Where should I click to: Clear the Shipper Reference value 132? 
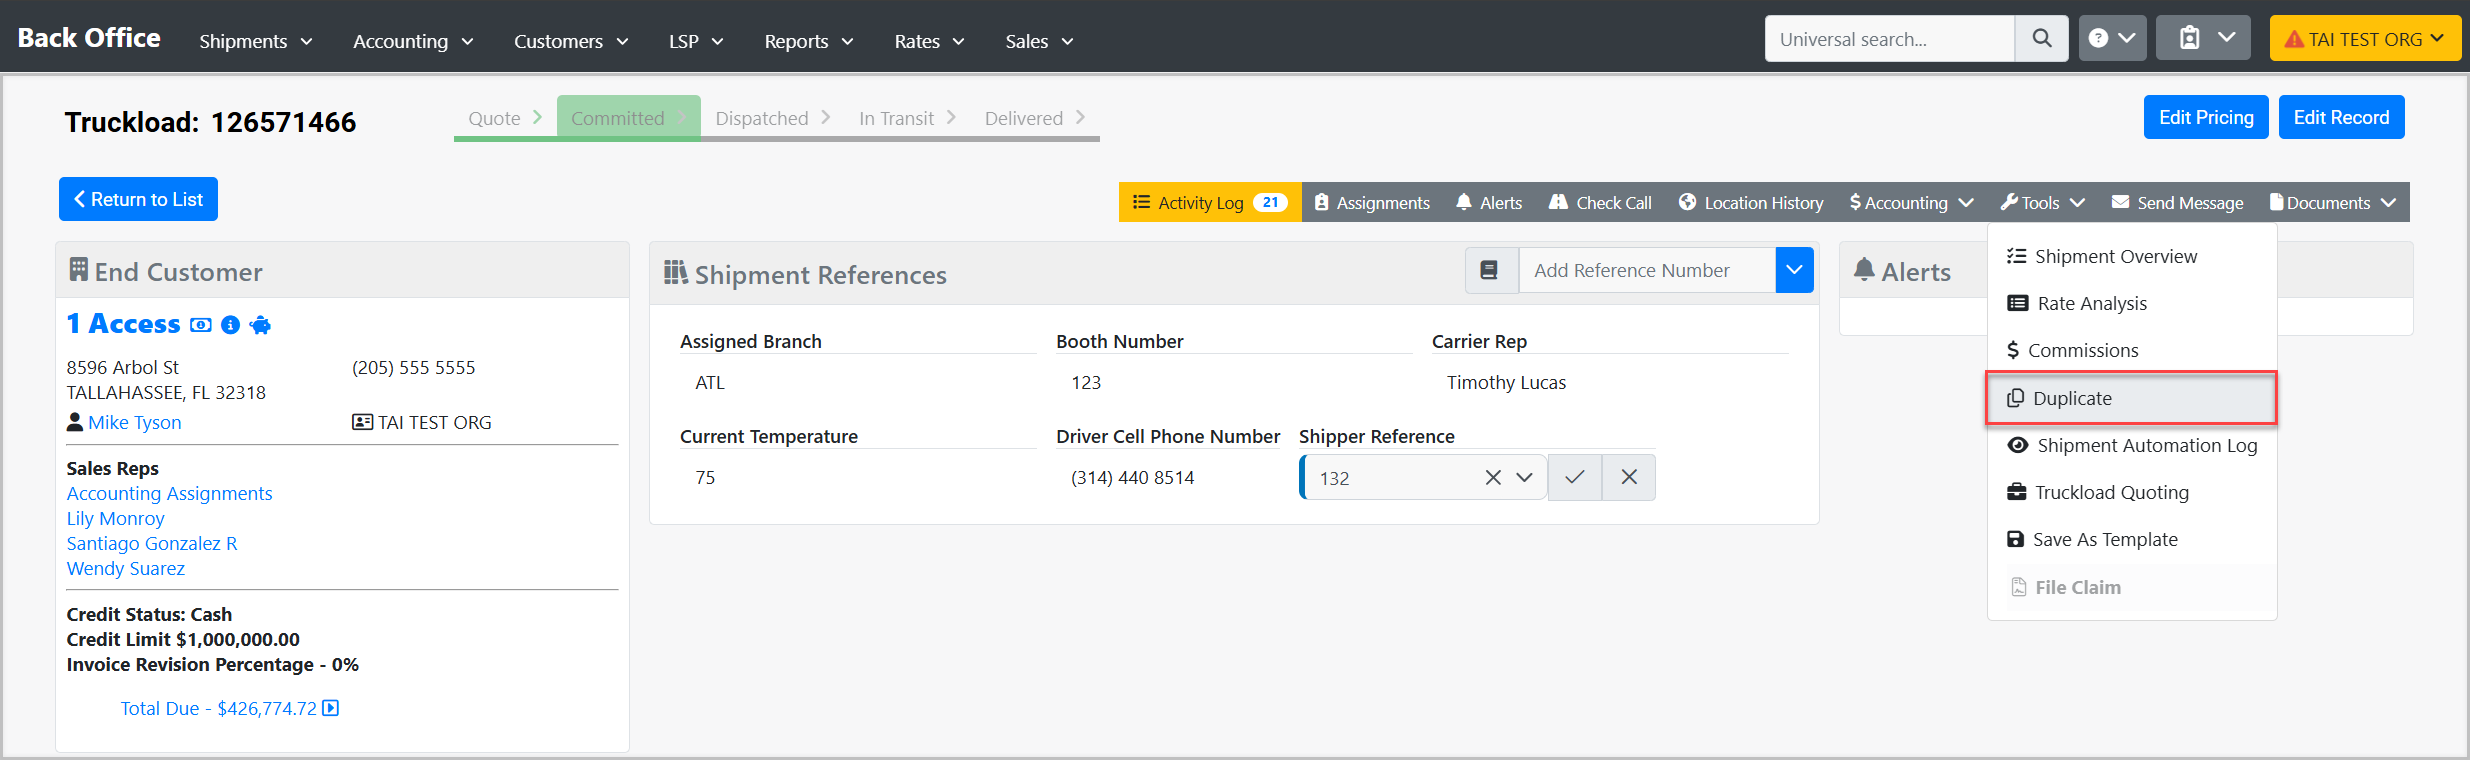pyautogui.click(x=1493, y=478)
